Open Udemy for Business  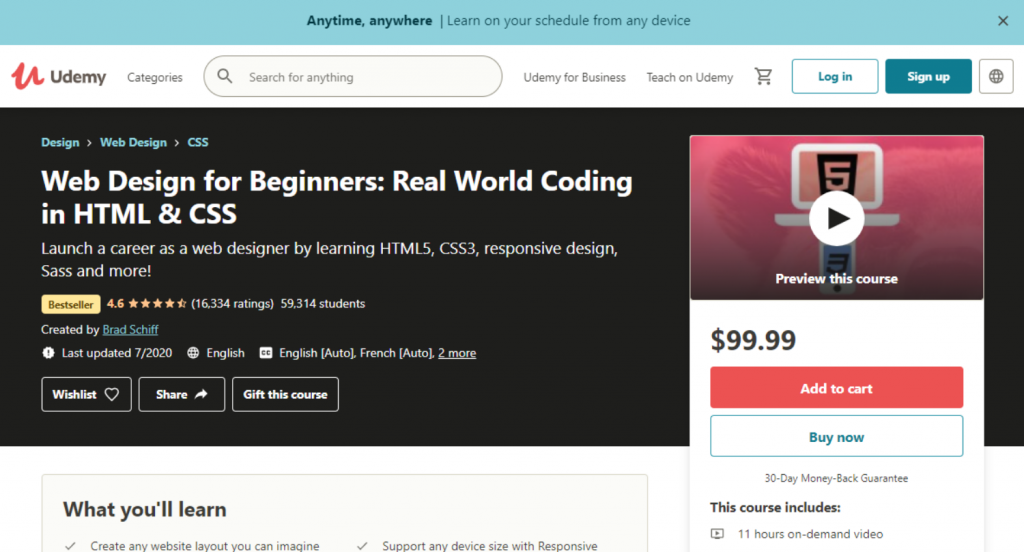pyautogui.click(x=574, y=77)
